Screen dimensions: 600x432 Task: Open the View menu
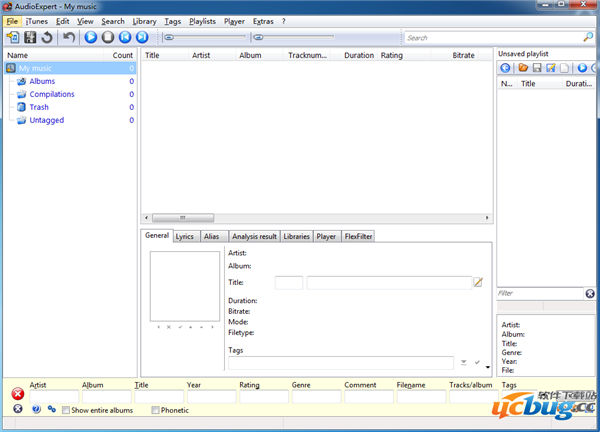[85, 21]
